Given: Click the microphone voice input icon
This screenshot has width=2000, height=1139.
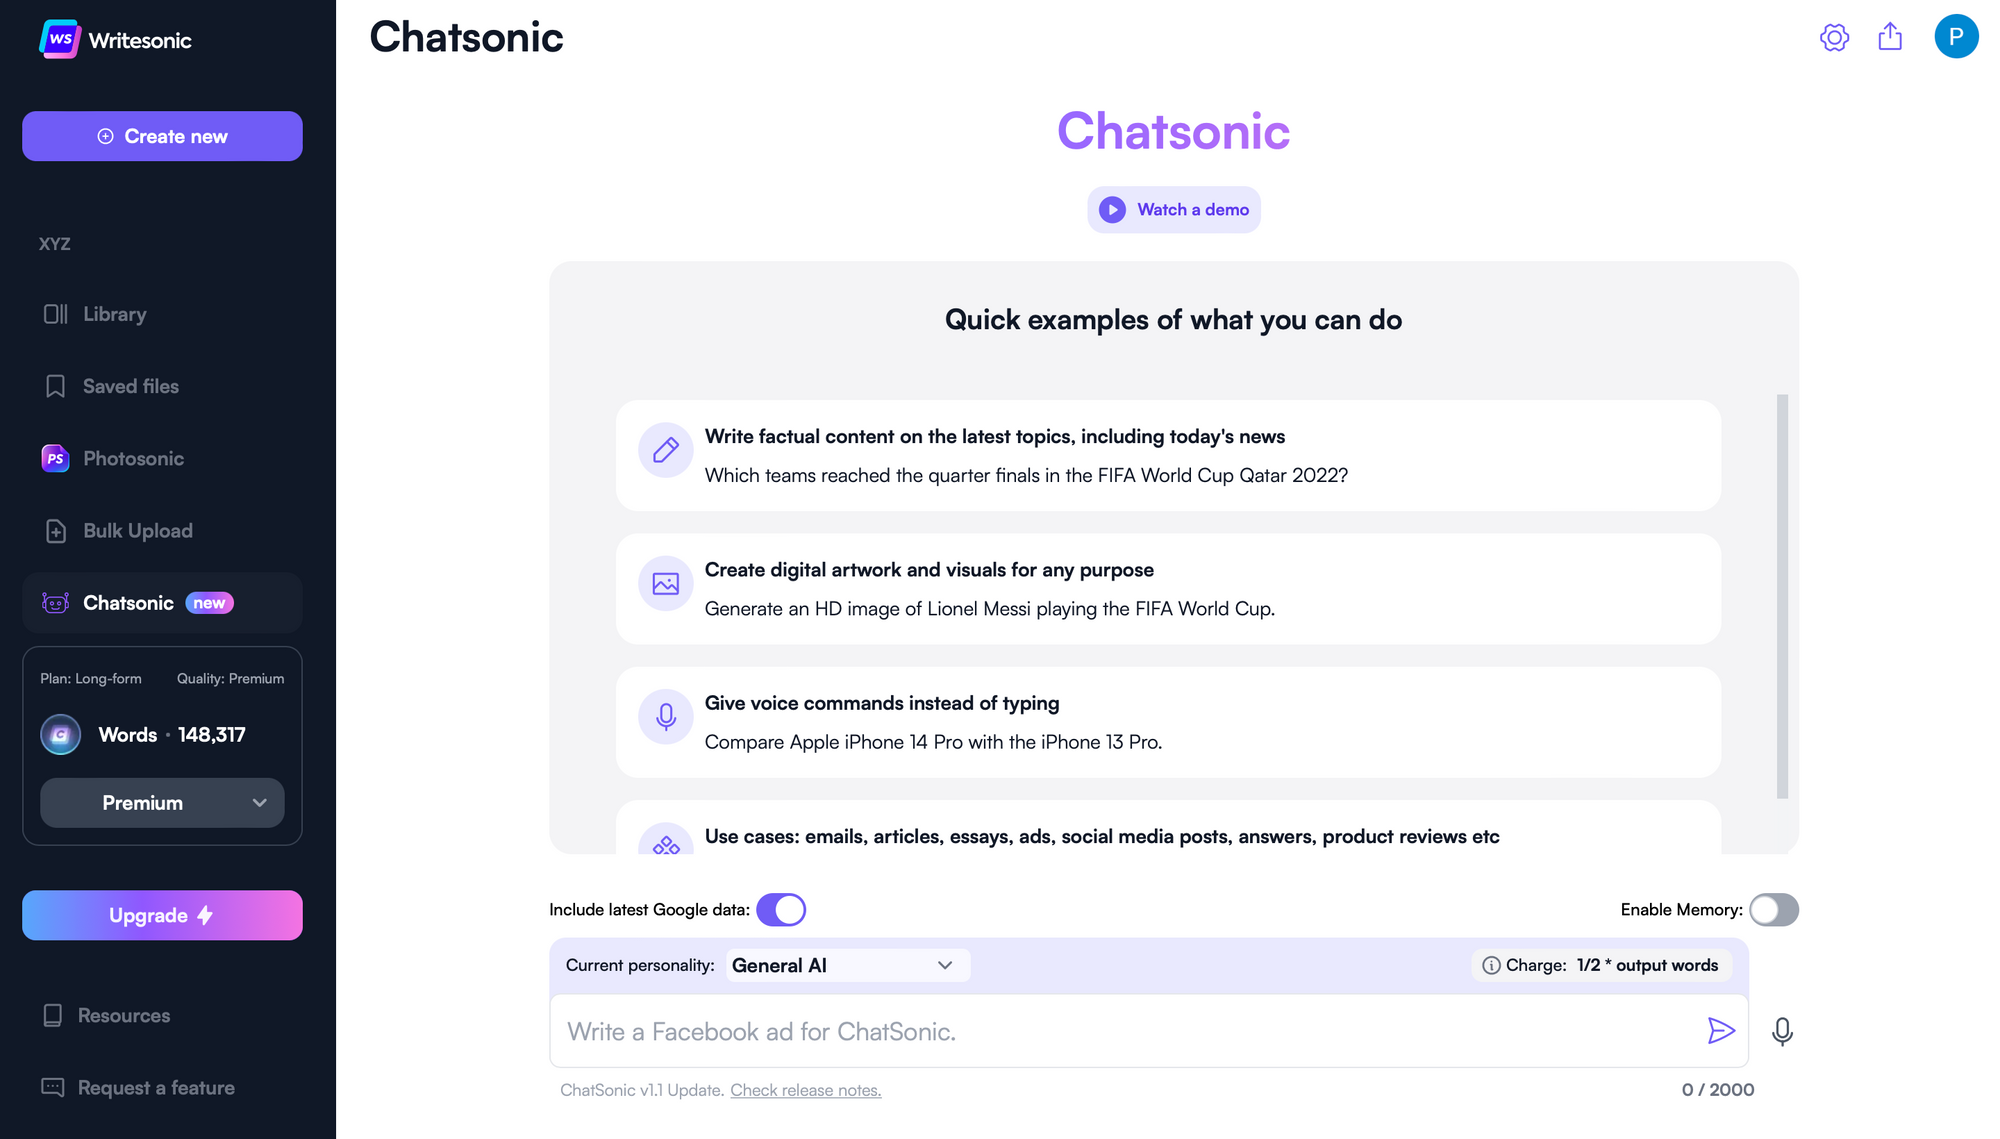Looking at the screenshot, I should point(1783,1030).
